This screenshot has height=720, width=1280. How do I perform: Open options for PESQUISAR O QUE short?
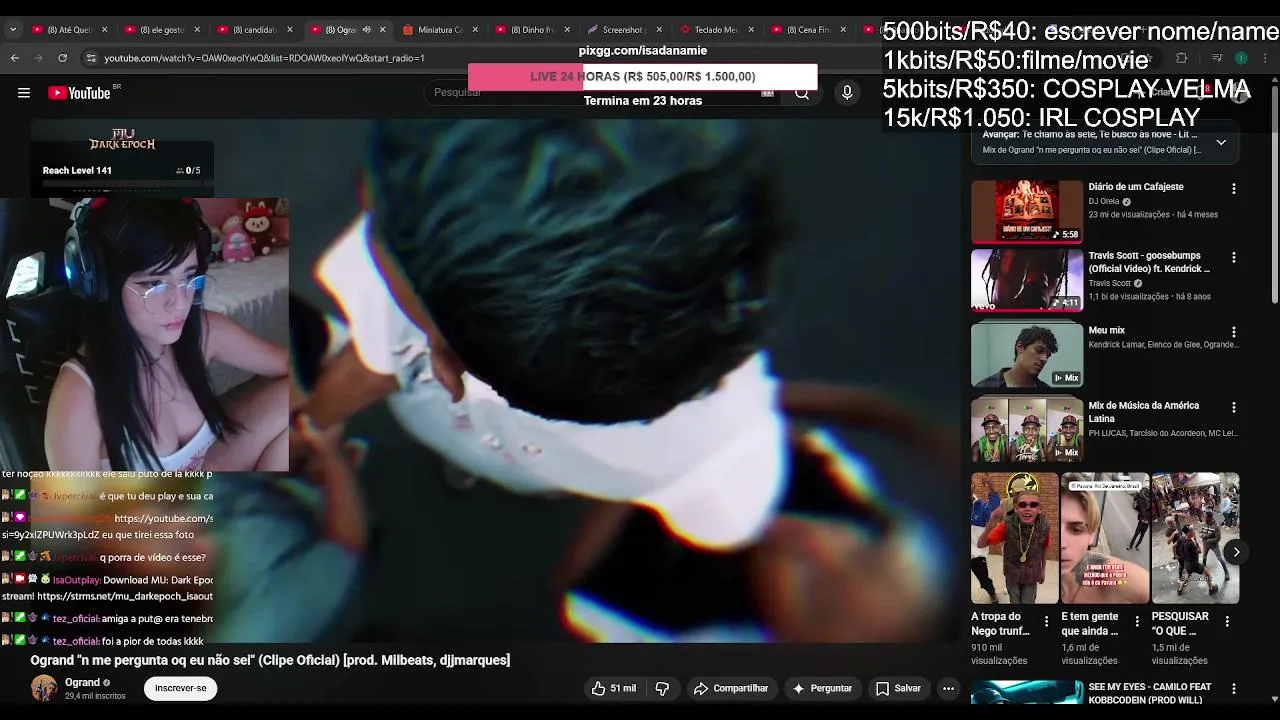coord(1227,621)
